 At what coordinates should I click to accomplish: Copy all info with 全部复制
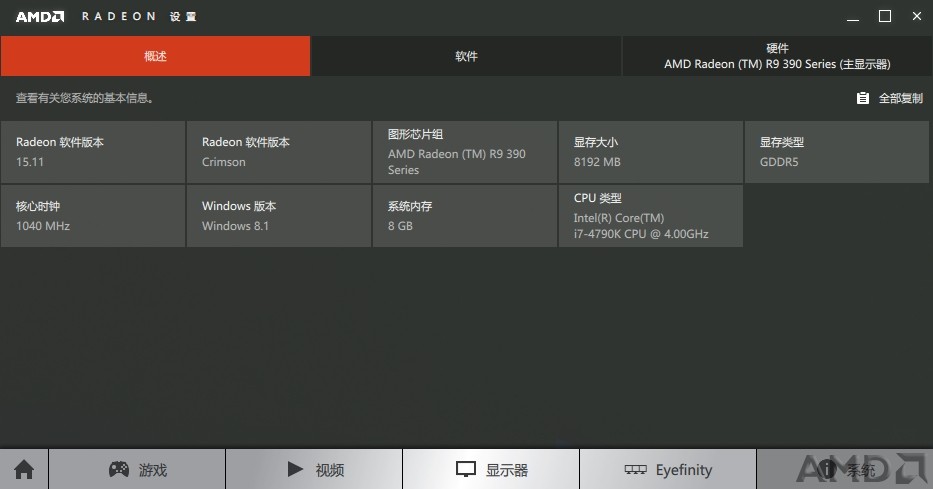click(890, 98)
